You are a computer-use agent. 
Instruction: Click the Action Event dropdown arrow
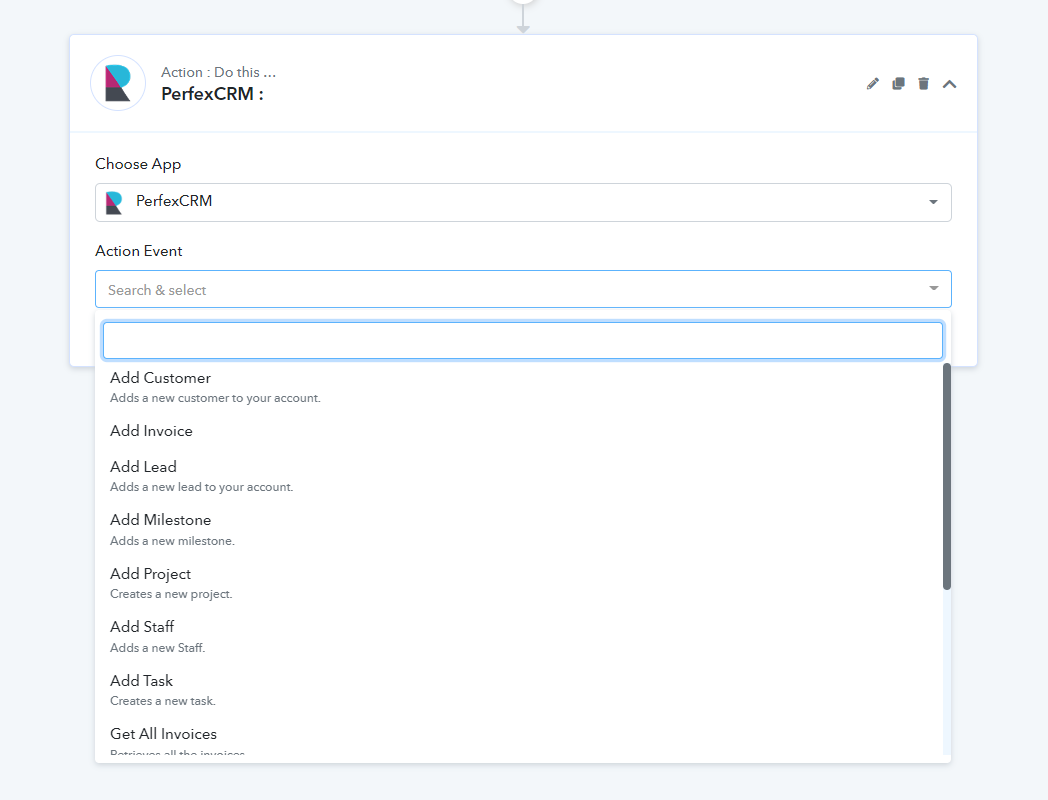point(934,288)
